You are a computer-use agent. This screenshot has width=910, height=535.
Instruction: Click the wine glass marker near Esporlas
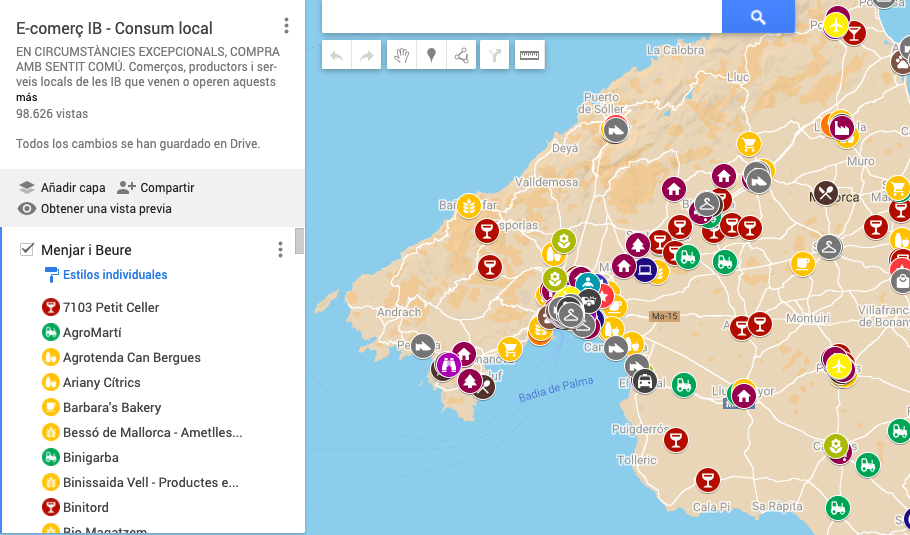(x=487, y=231)
